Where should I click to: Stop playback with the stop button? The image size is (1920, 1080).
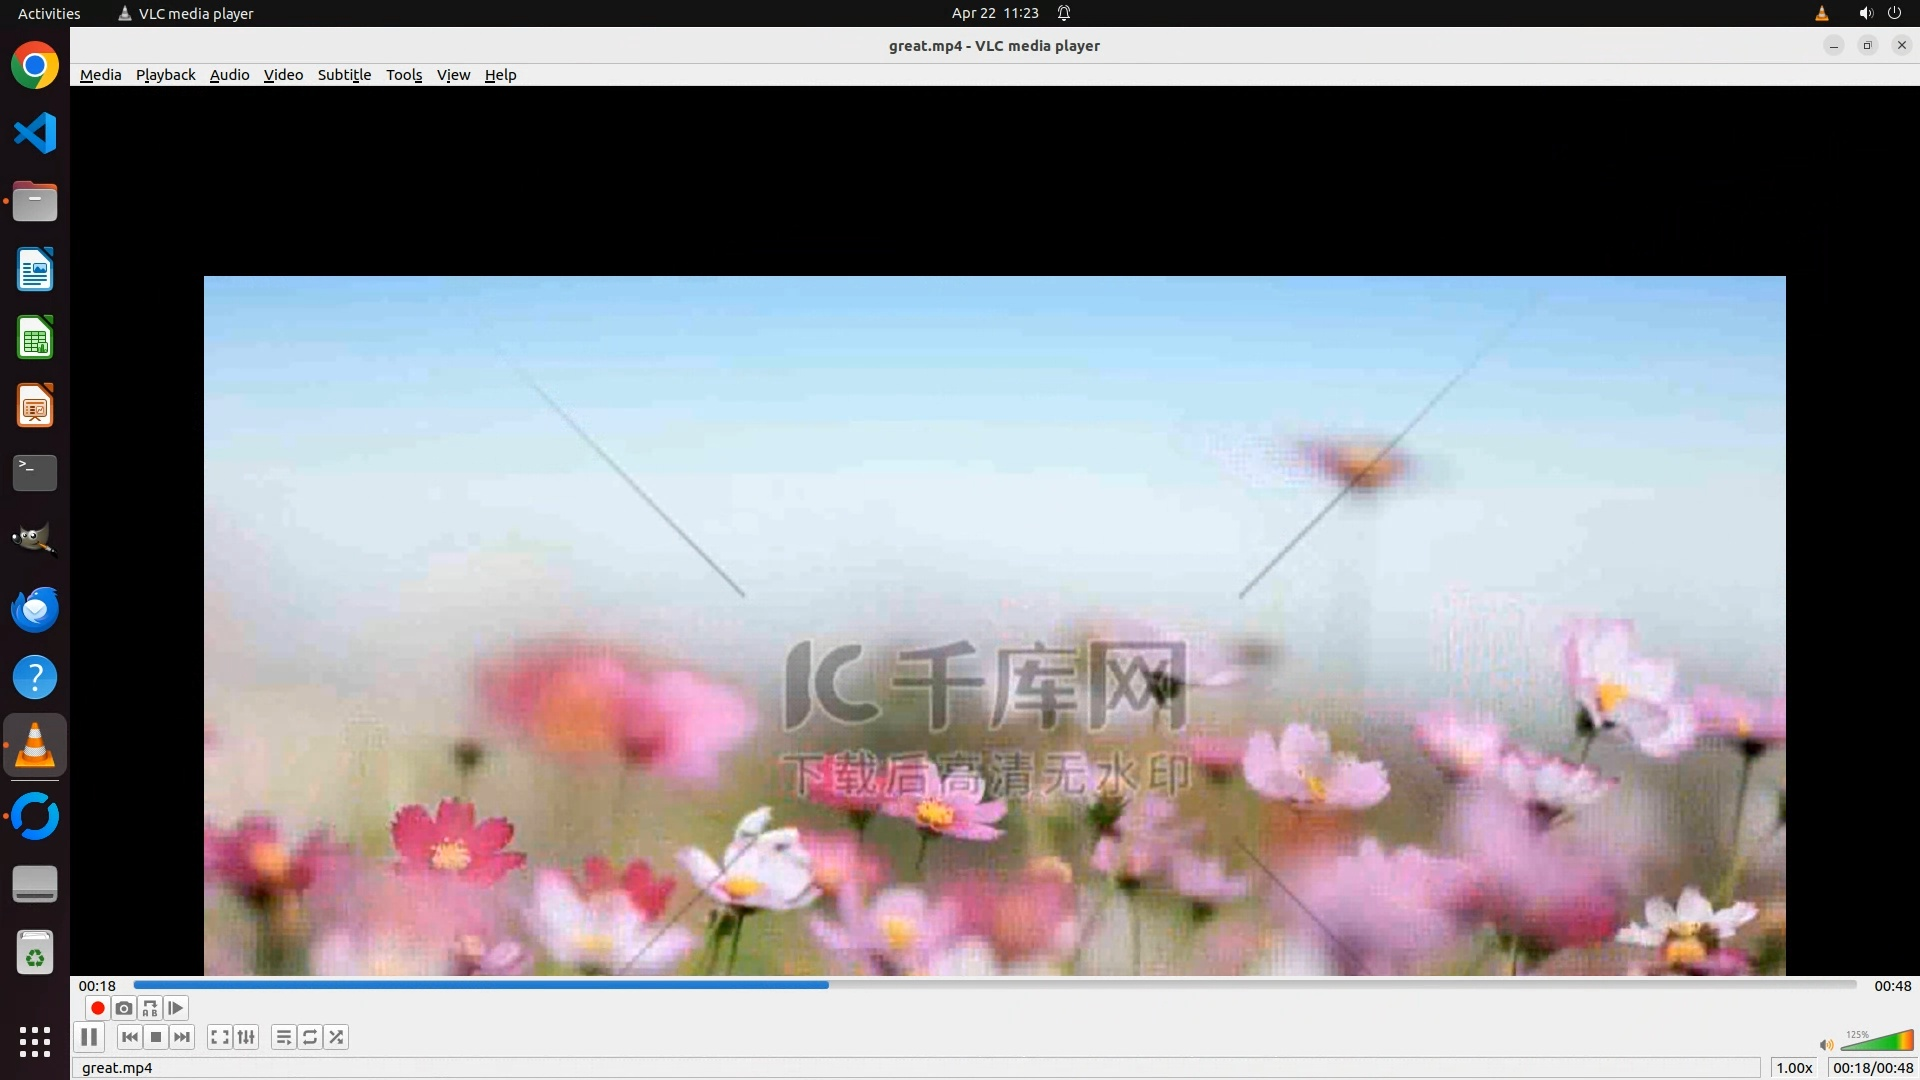[156, 1037]
